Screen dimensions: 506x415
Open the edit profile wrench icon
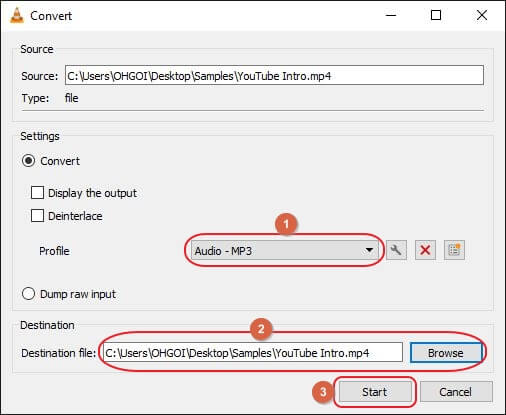point(396,250)
